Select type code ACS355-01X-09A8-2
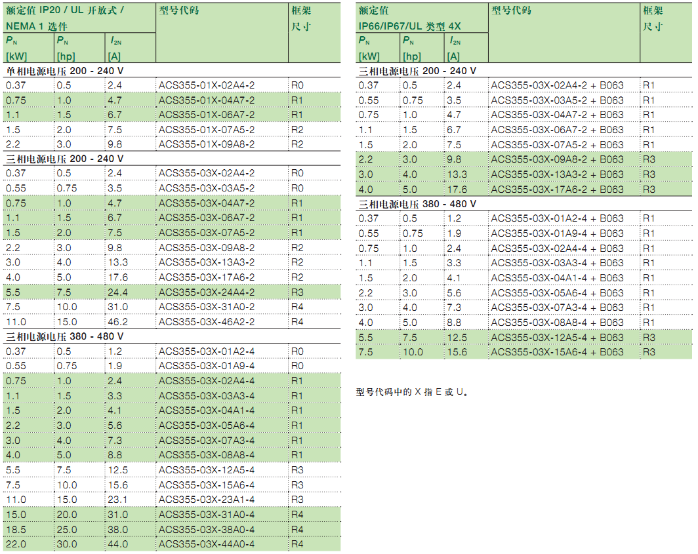 click(x=207, y=144)
